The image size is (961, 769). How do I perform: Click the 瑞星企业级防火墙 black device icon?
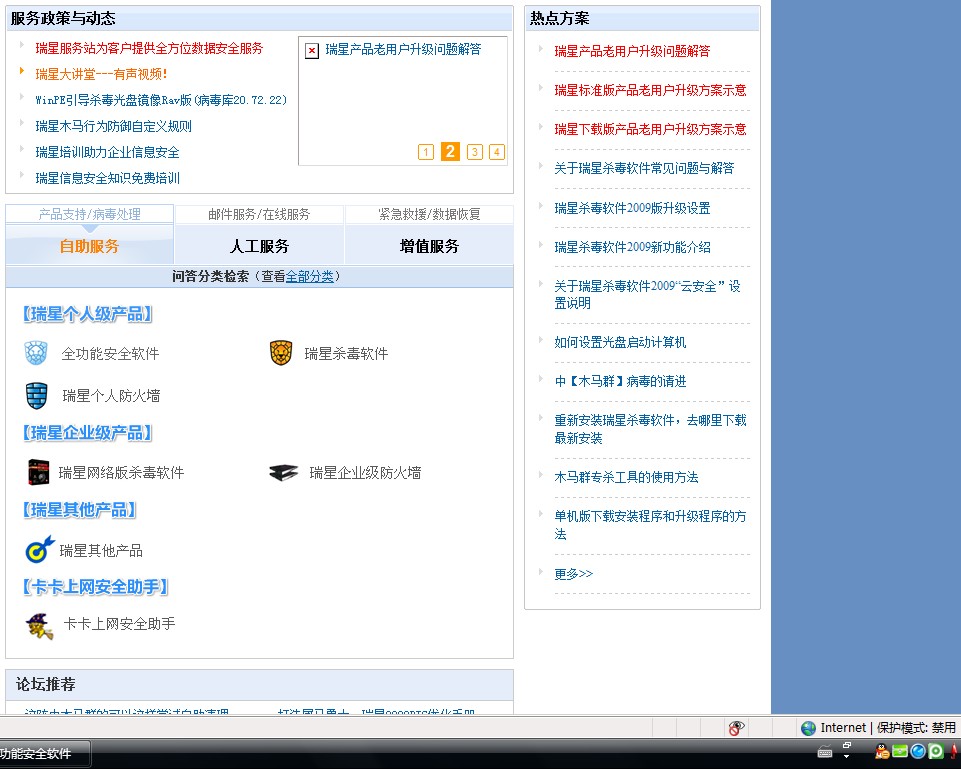283,472
